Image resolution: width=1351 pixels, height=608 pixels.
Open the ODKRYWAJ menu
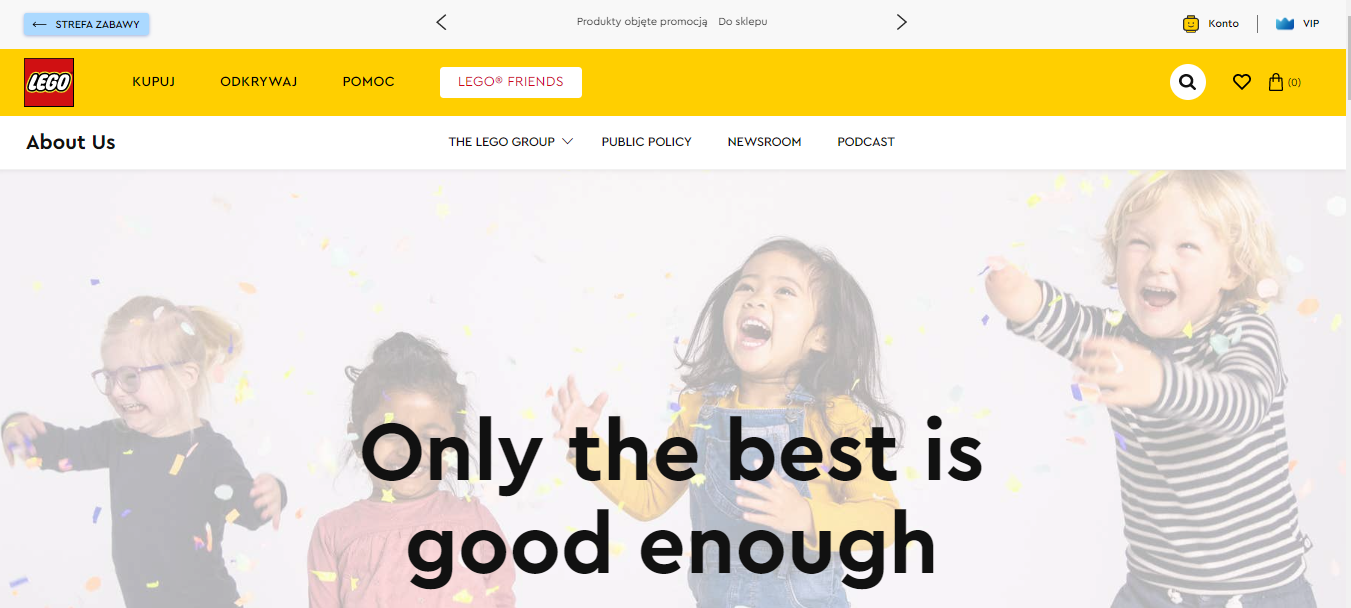(259, 82)
